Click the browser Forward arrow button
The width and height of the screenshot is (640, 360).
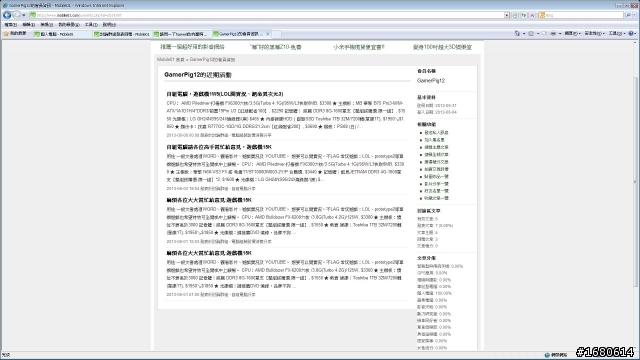(16, 15)
